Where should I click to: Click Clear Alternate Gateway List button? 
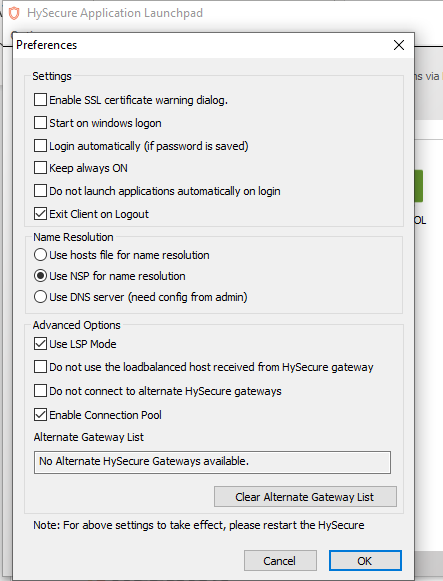point(305,497)
